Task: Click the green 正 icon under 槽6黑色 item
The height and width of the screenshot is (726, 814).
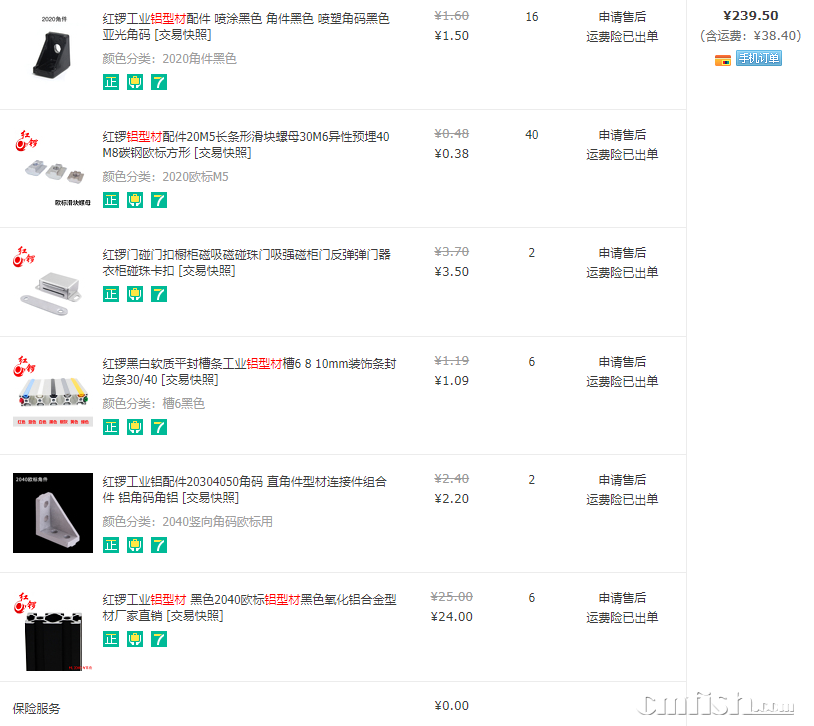Action: pos(111,427)
